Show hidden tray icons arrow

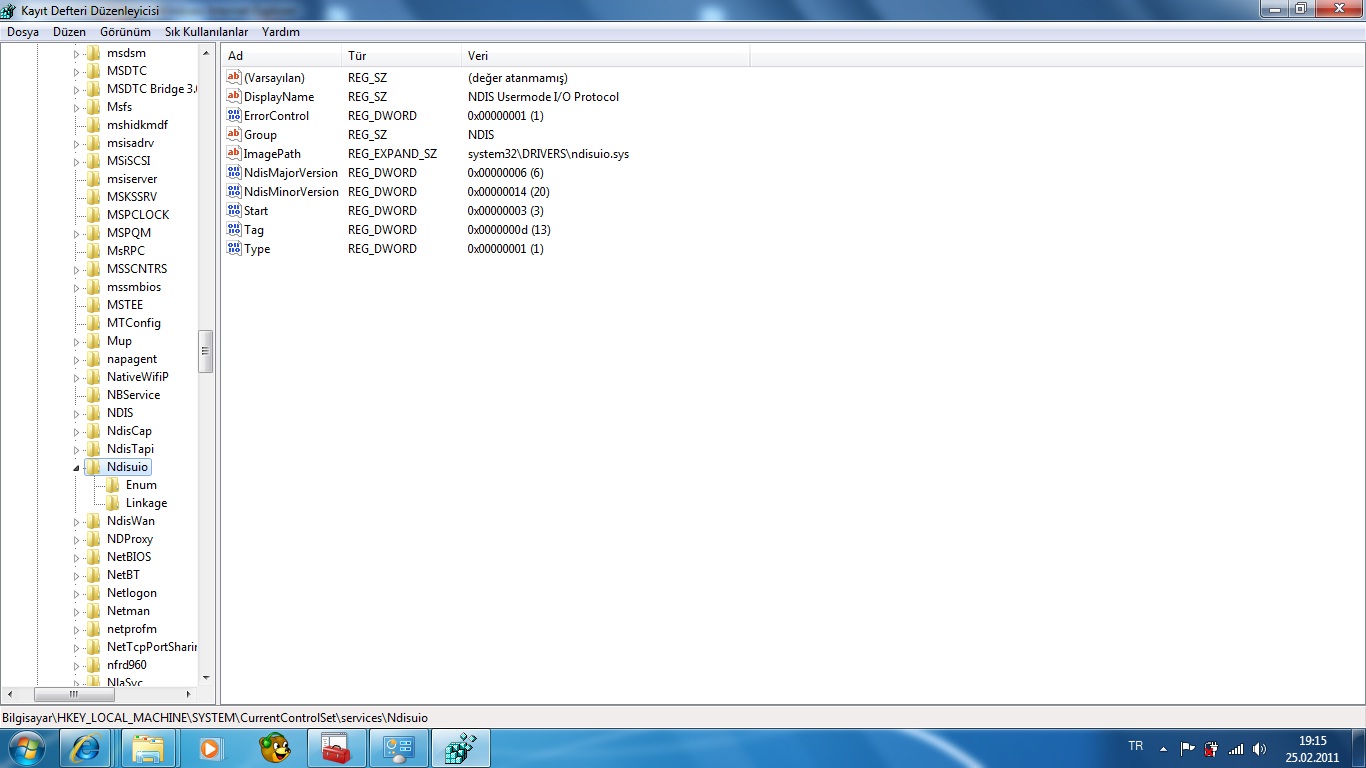tap(1163, 748)
